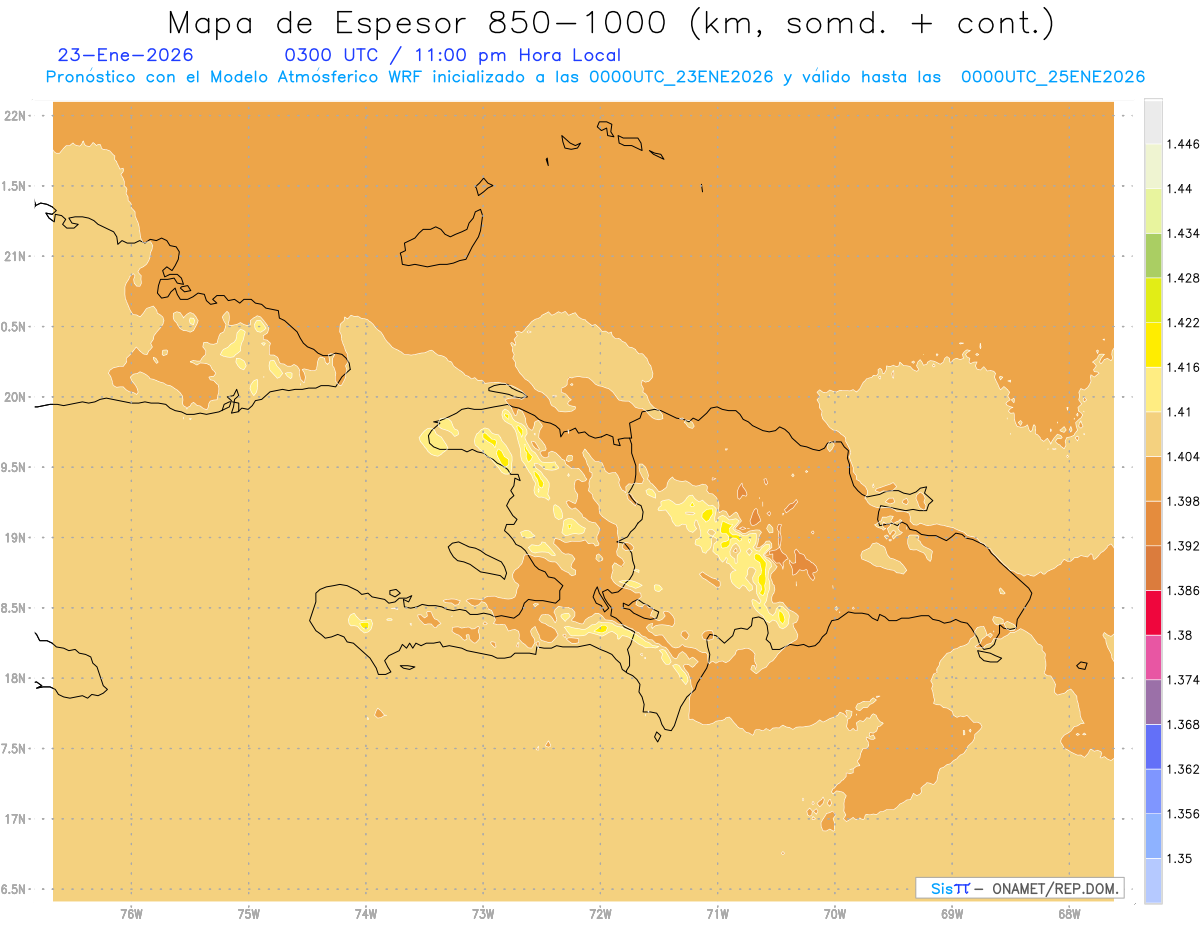Click the legend value '1.356'

1183,814
